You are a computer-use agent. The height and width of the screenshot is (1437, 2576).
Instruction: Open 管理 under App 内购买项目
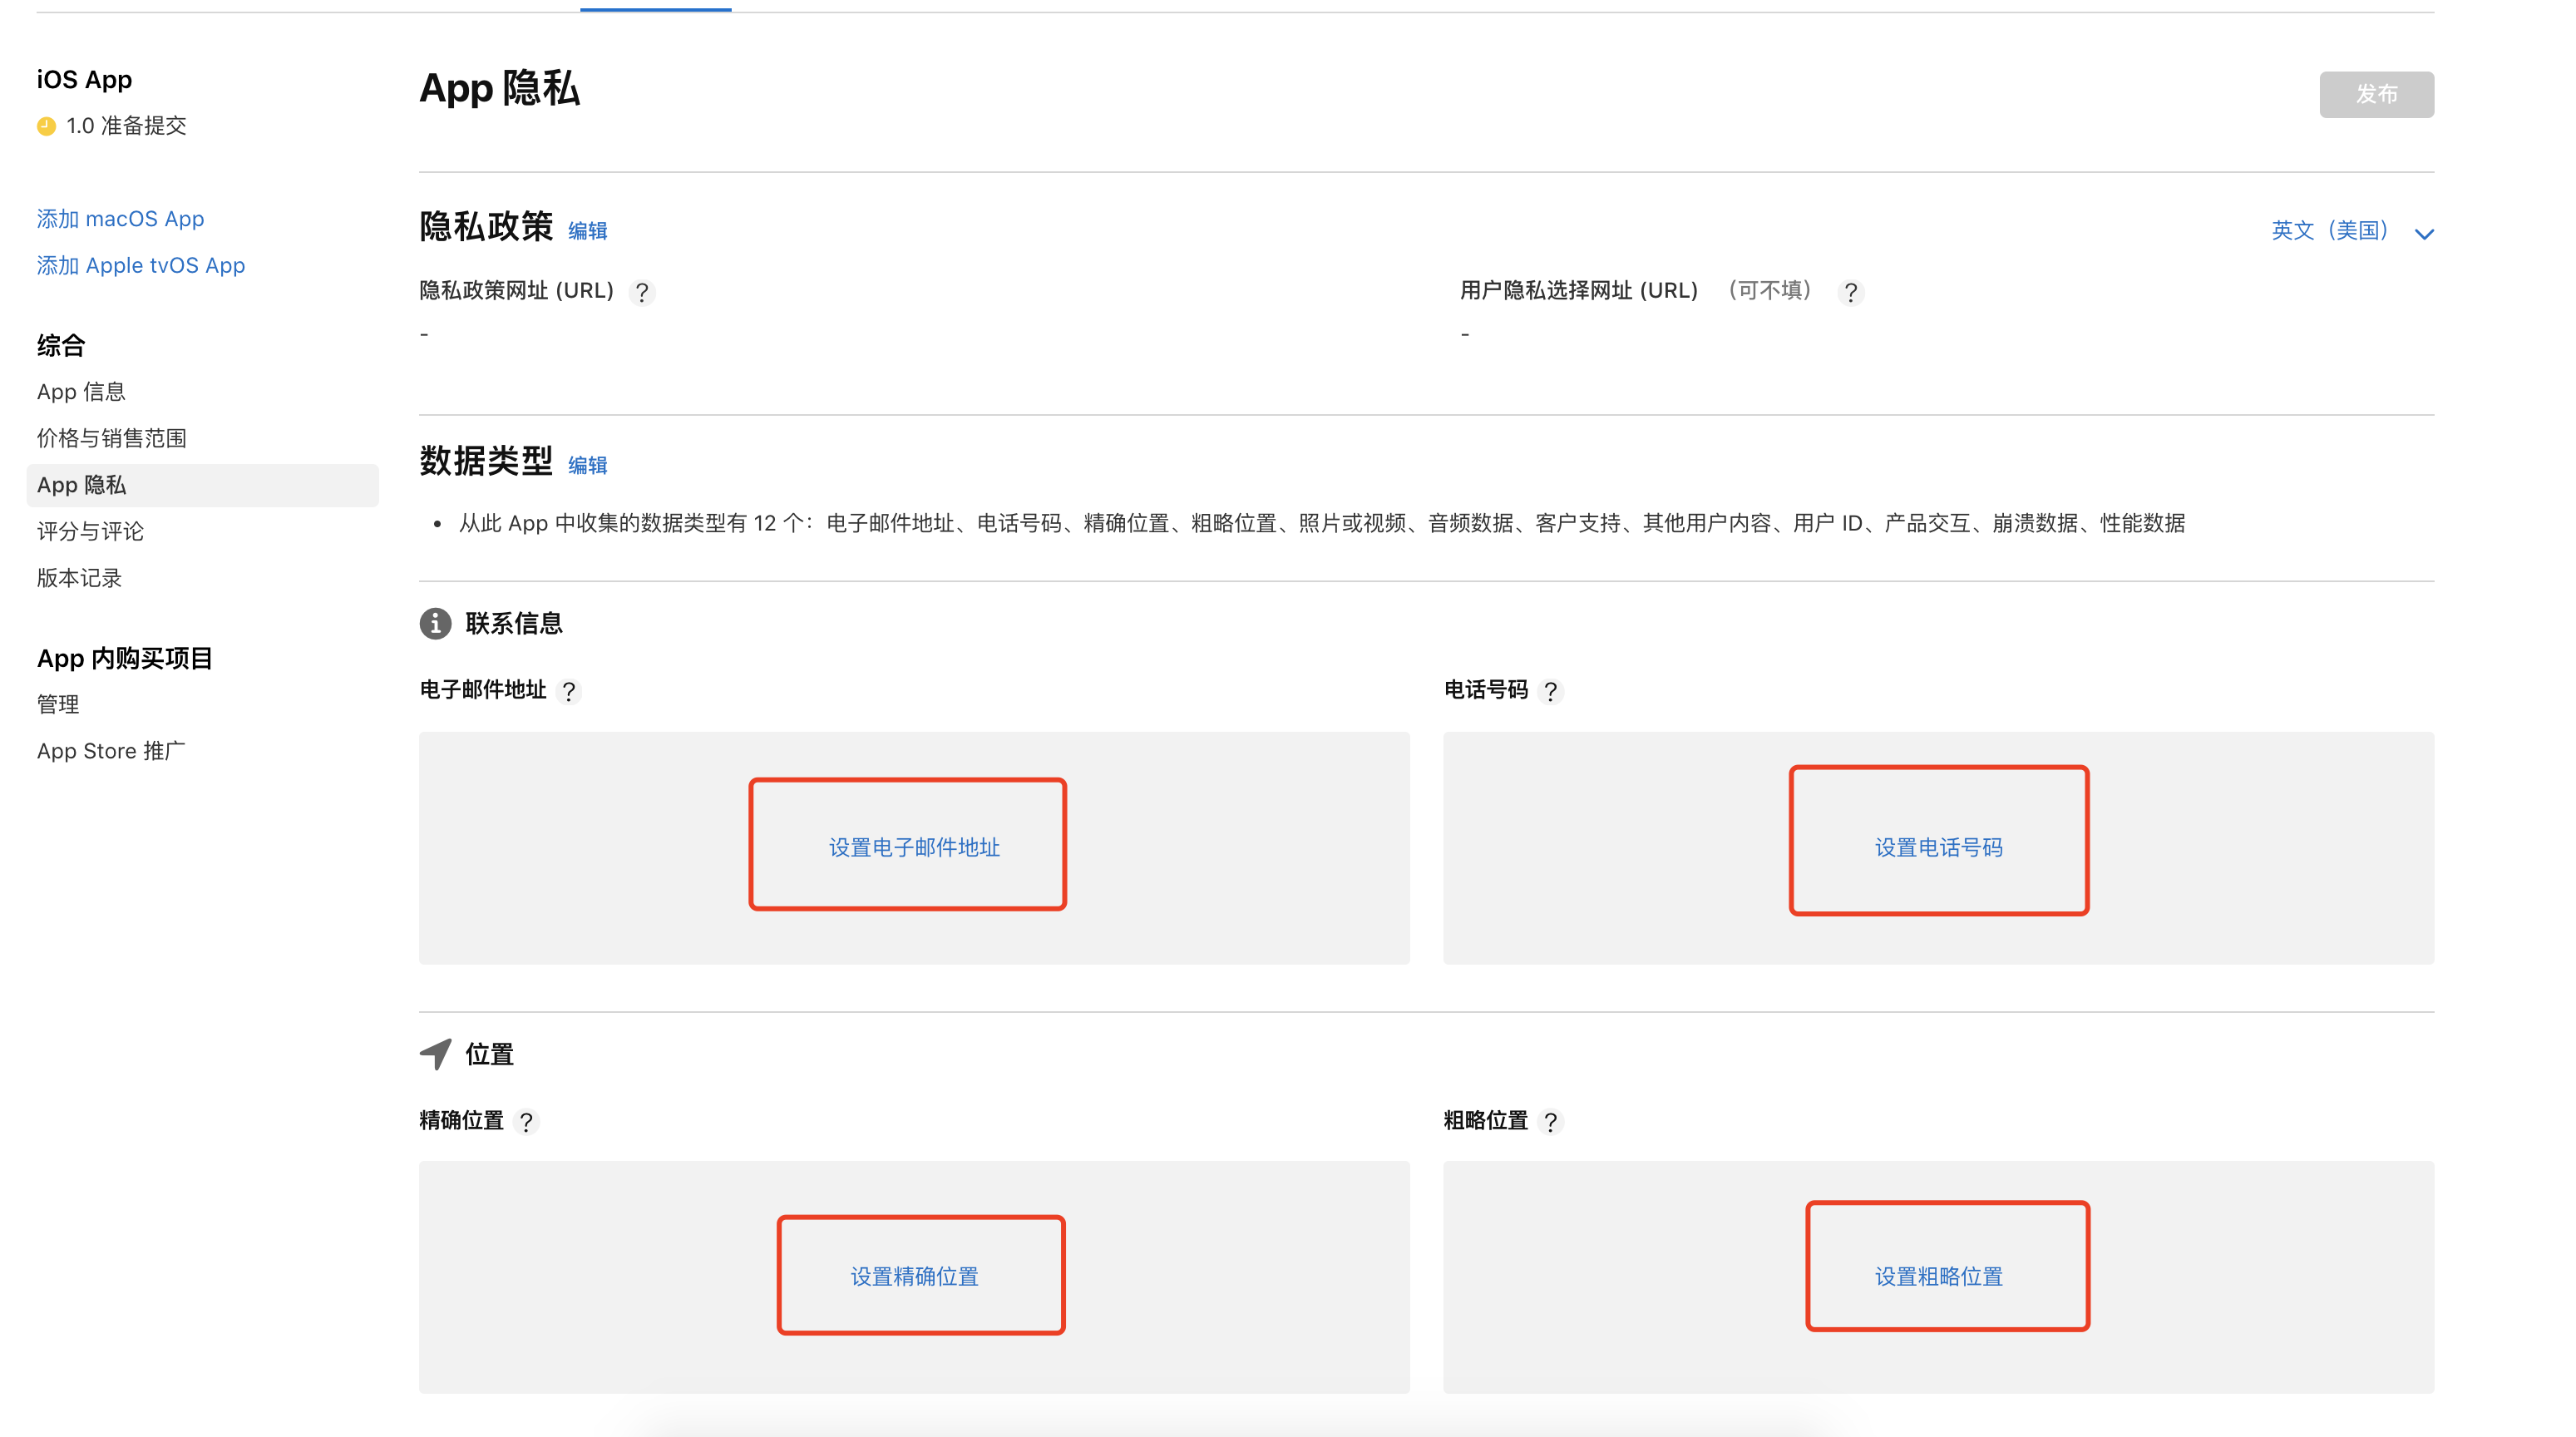pos(58,704)
